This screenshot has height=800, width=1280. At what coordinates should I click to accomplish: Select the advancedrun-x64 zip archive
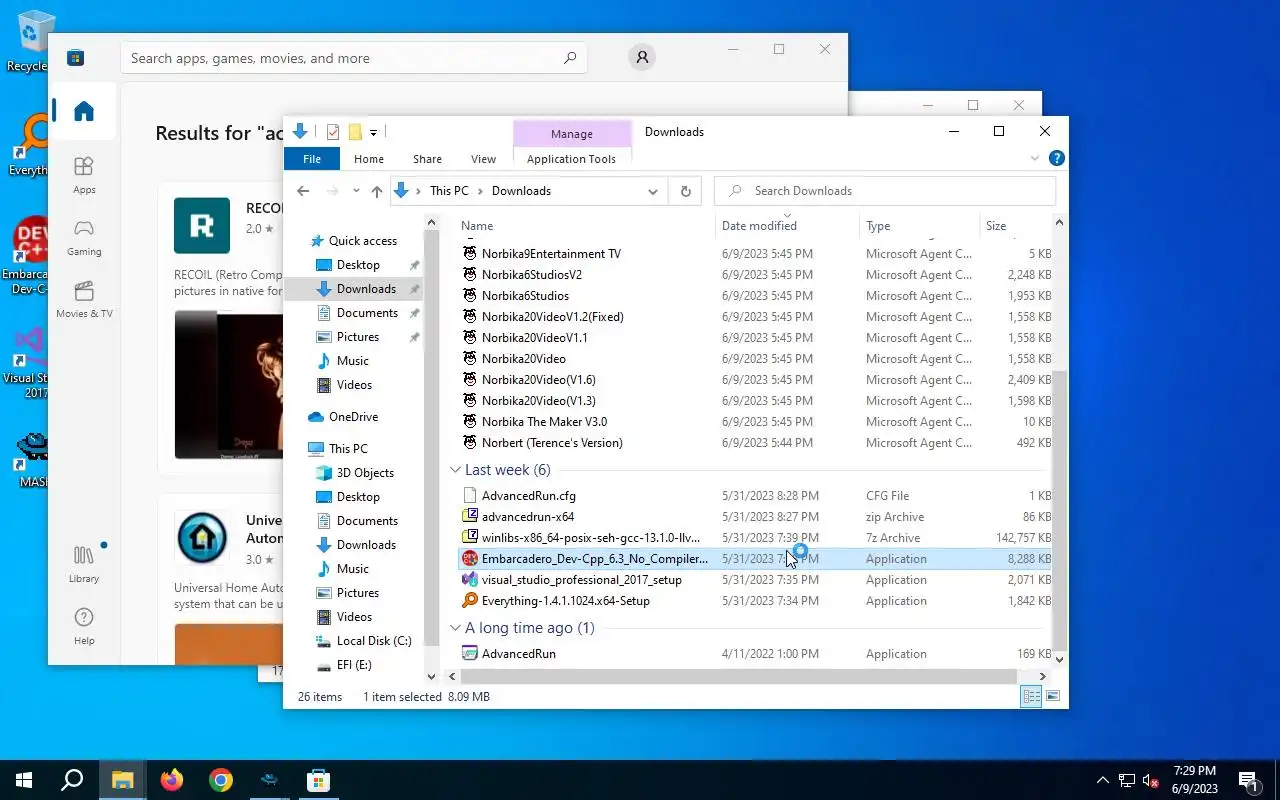(x=756, y=517)
